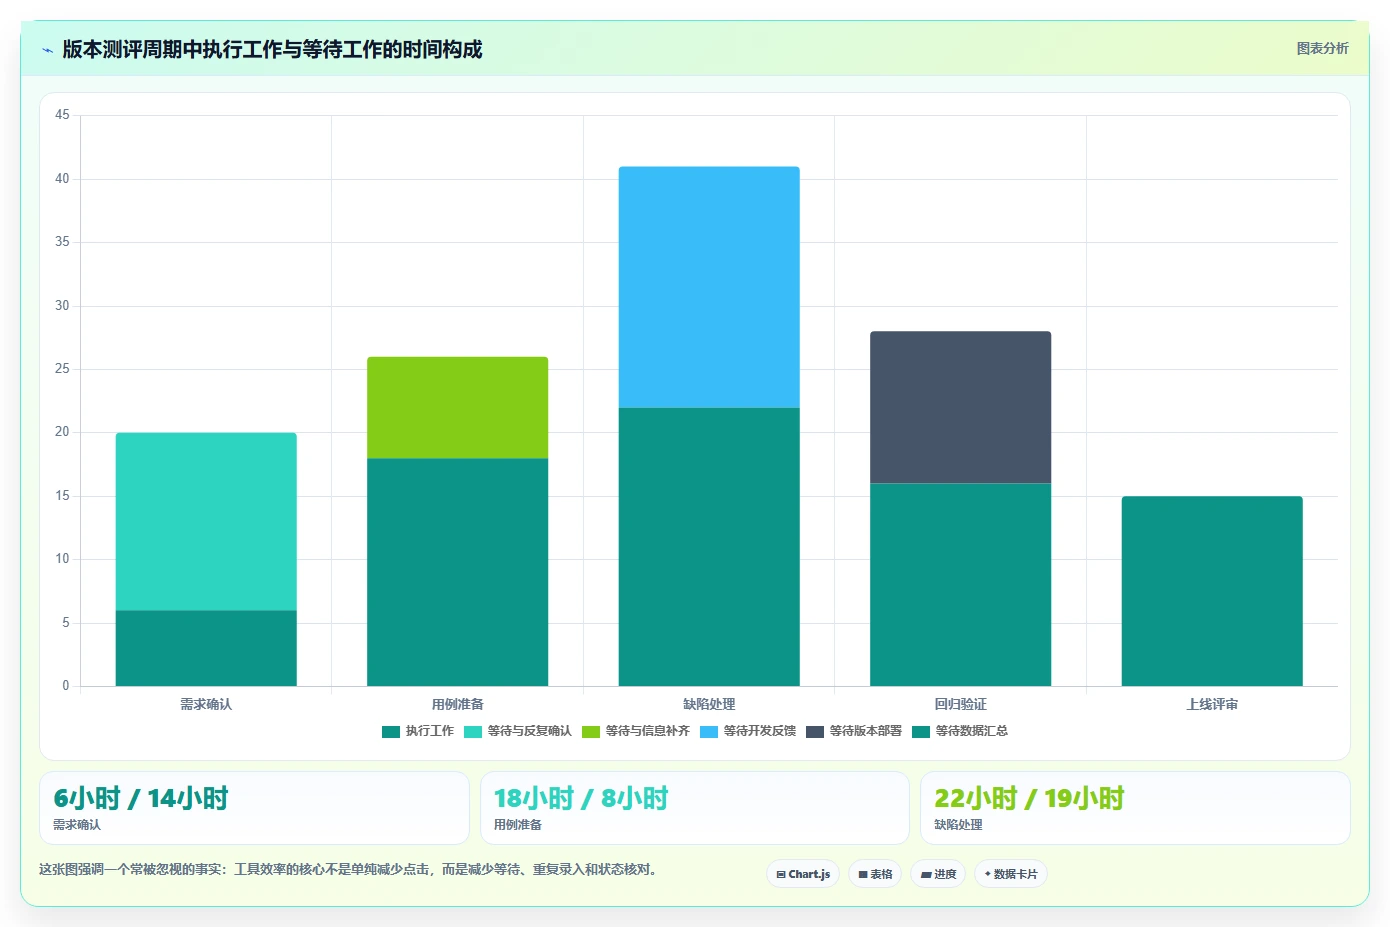The height and width of the screenshot is (927, 1390).
Task: Click the blue icon beside the chart title
Action: [x=47, y=50]
